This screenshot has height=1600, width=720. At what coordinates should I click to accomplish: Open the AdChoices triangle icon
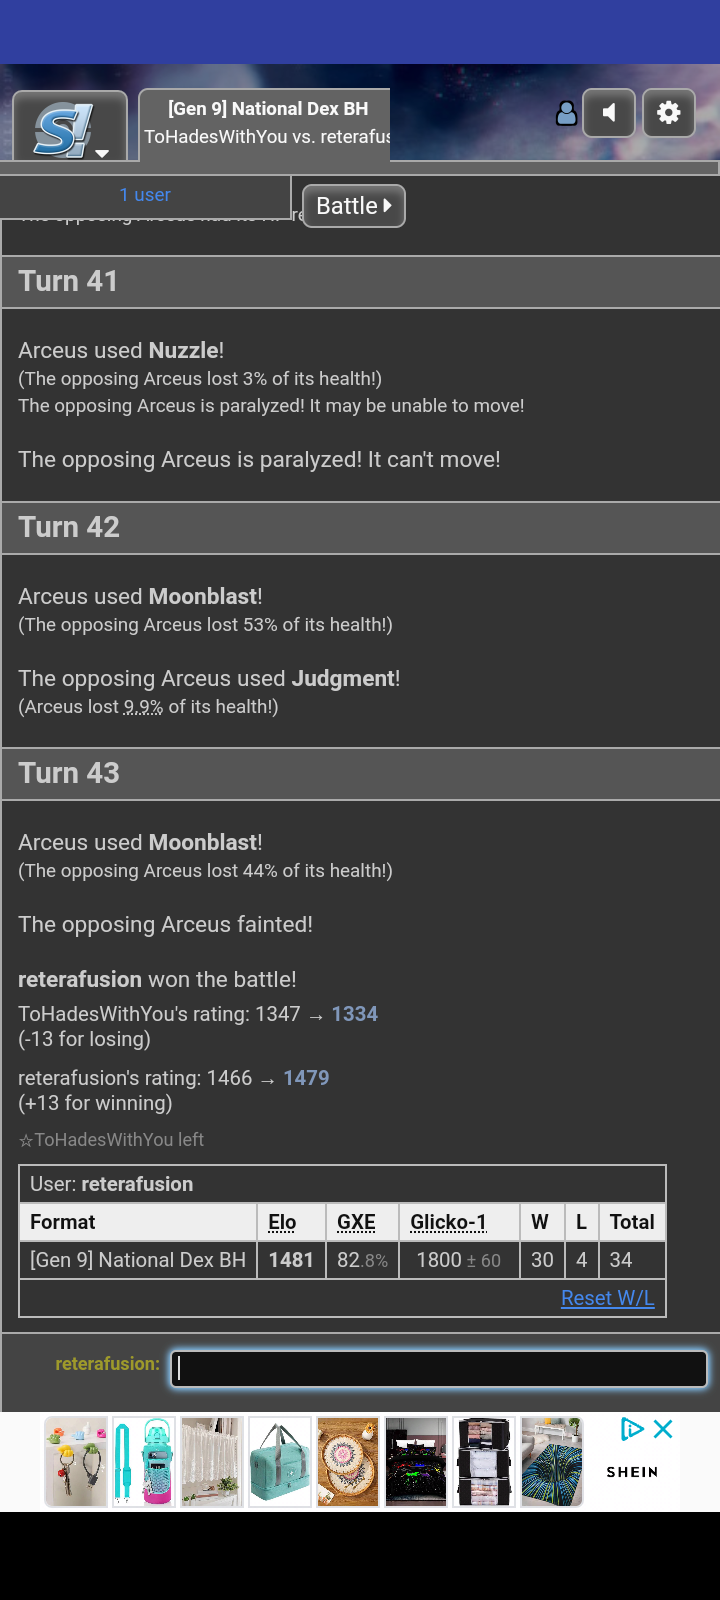(x=632, y=1429)
